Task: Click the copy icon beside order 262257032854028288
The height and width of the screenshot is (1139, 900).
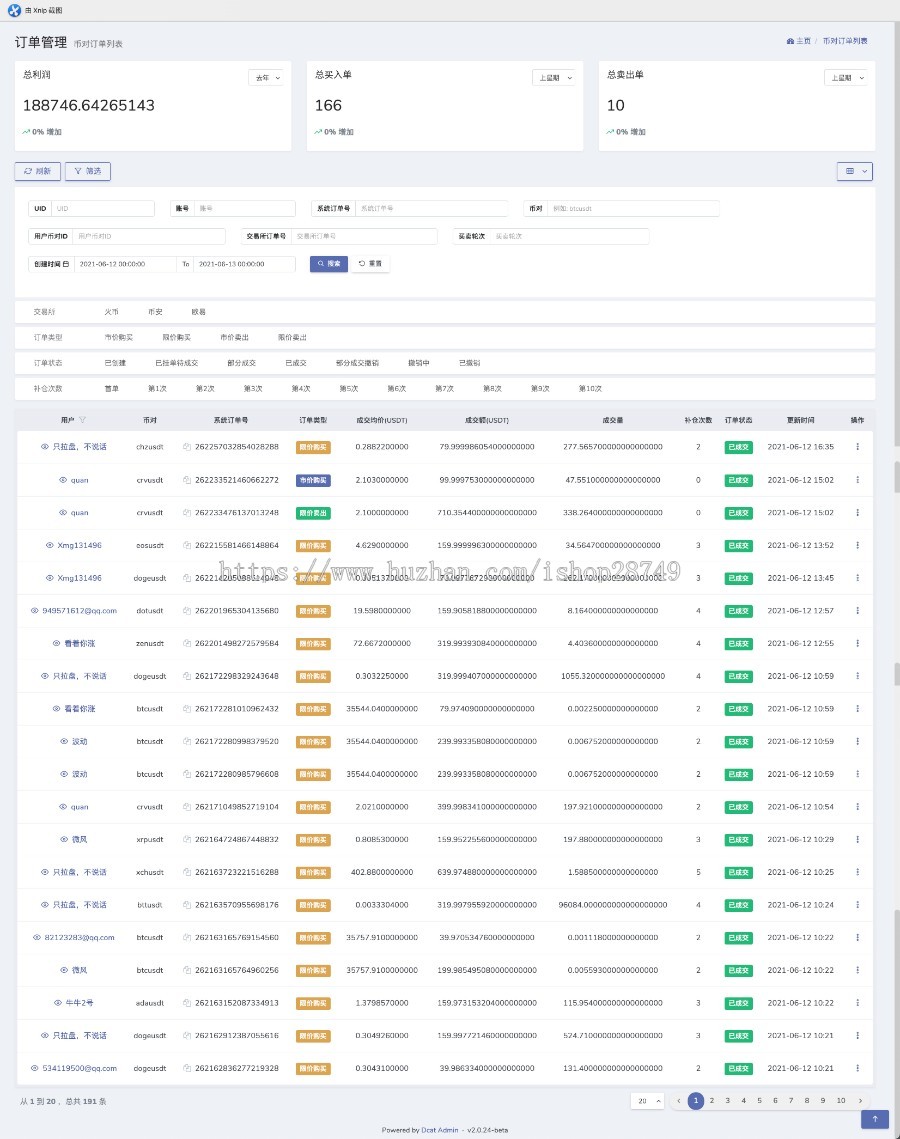Action: click(187, 447)
